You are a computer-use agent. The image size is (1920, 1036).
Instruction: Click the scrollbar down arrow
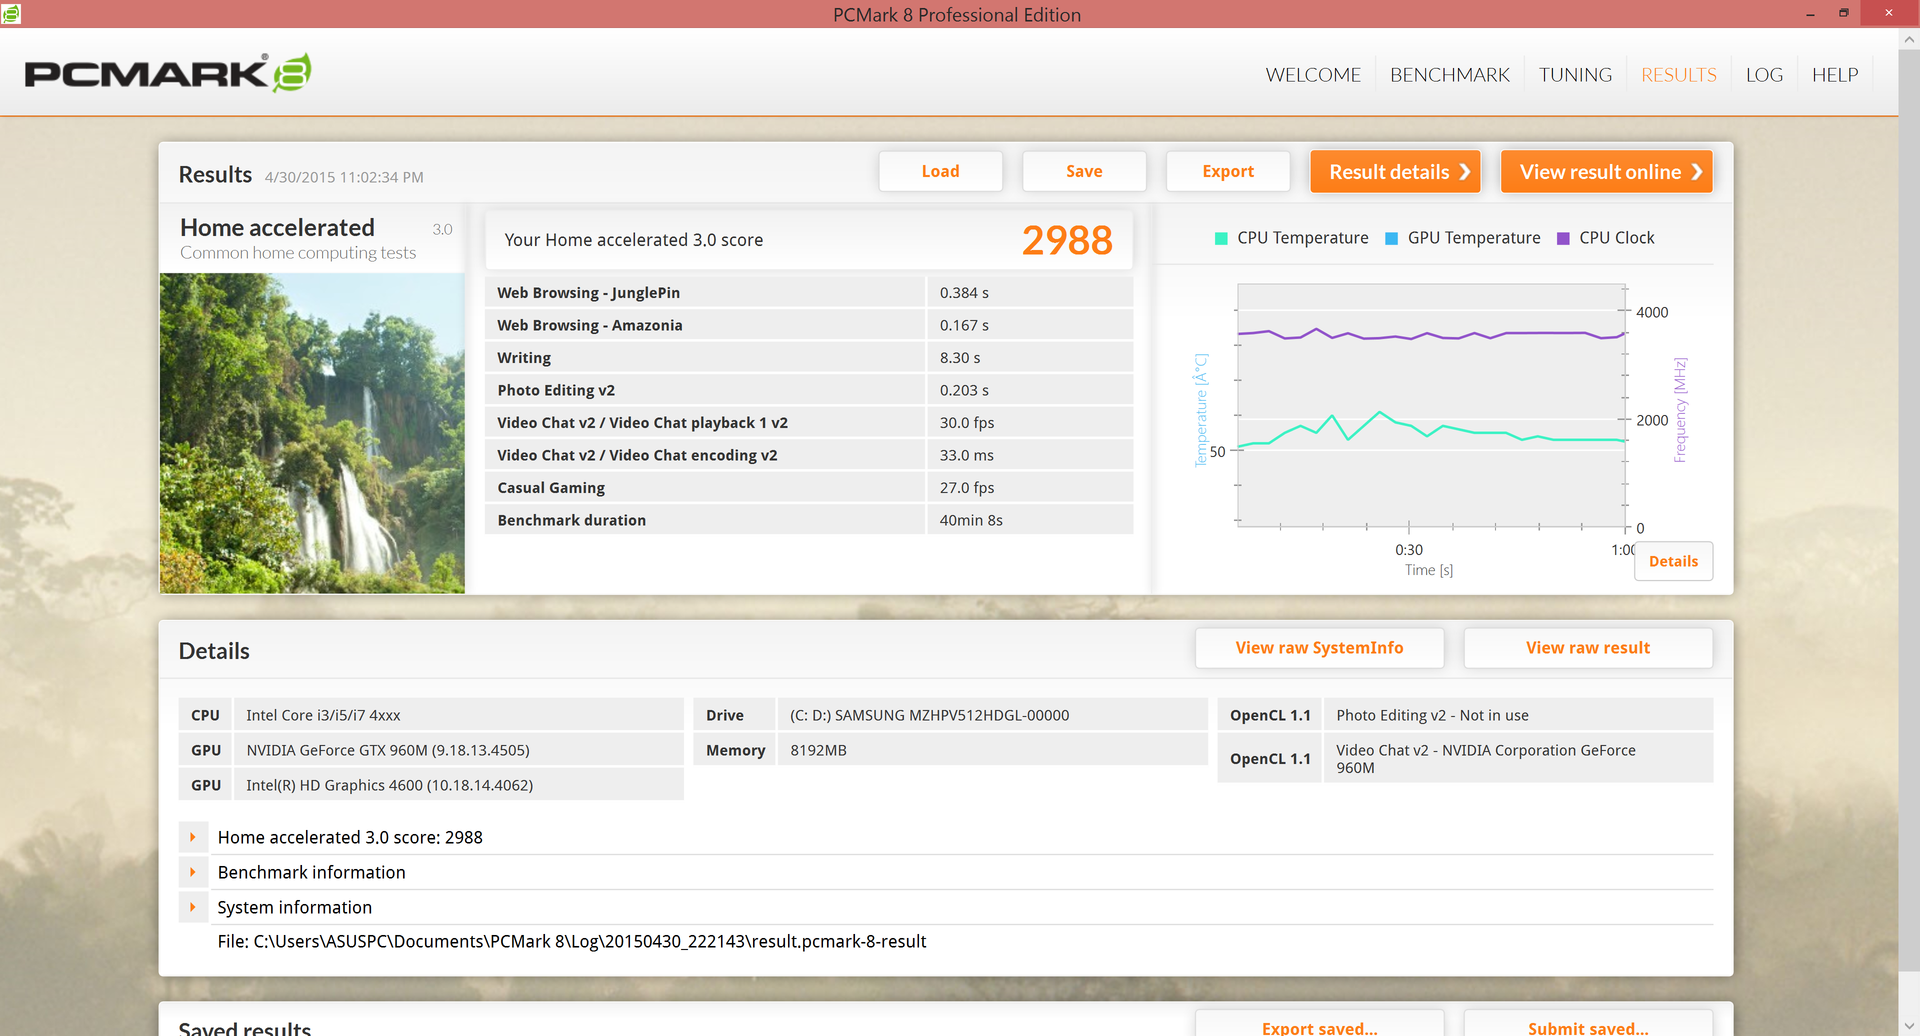(1909, 1024)
